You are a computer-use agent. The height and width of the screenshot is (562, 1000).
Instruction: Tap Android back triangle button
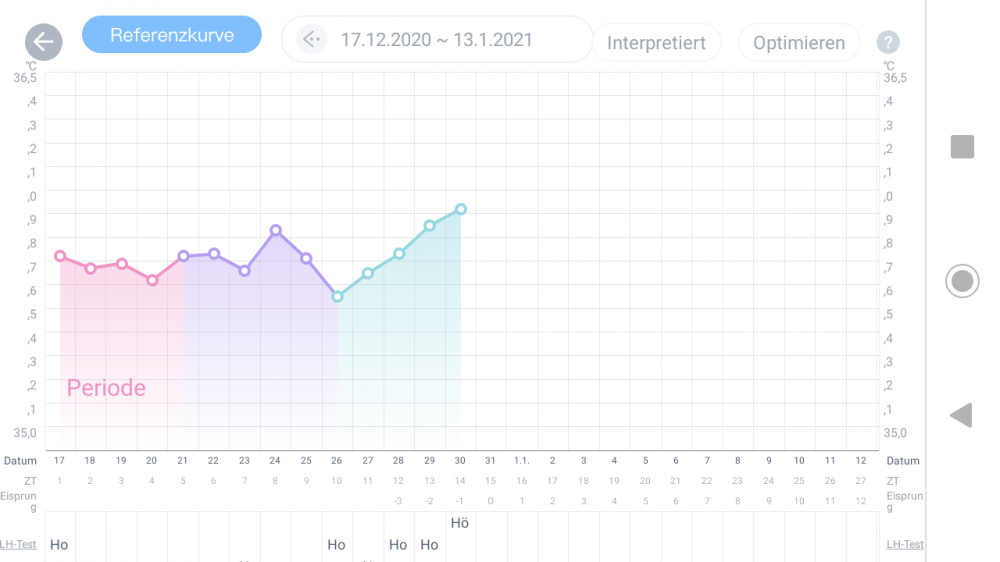pos(961,415)
